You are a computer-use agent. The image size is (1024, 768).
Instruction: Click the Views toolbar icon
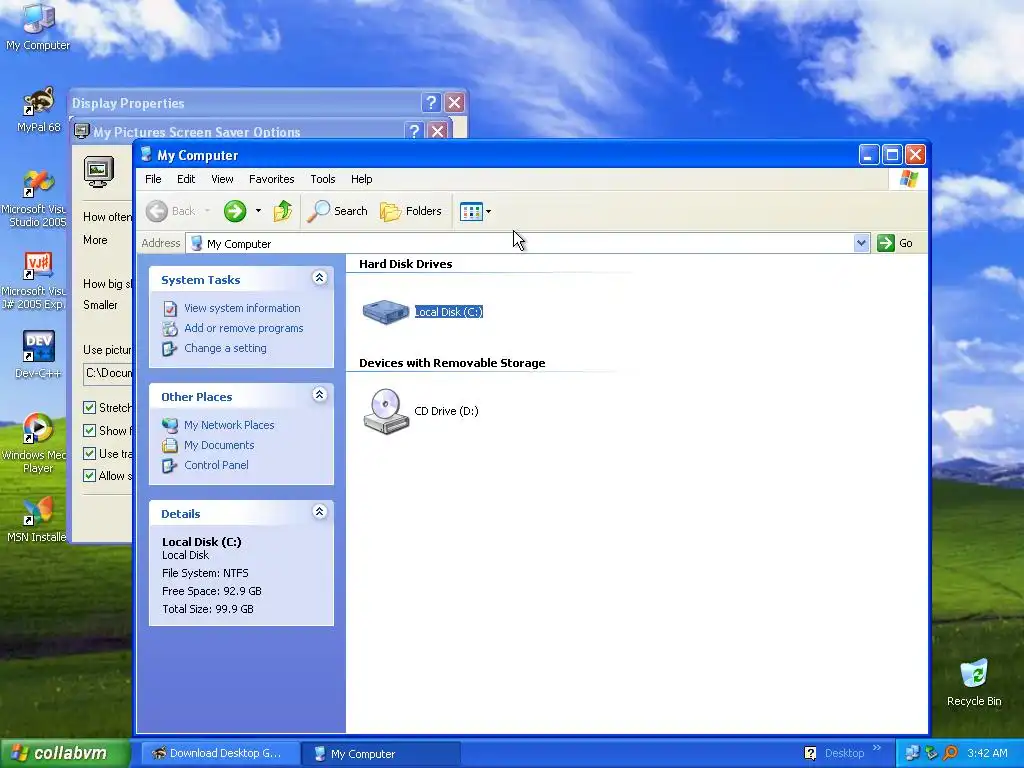point(471,212)
